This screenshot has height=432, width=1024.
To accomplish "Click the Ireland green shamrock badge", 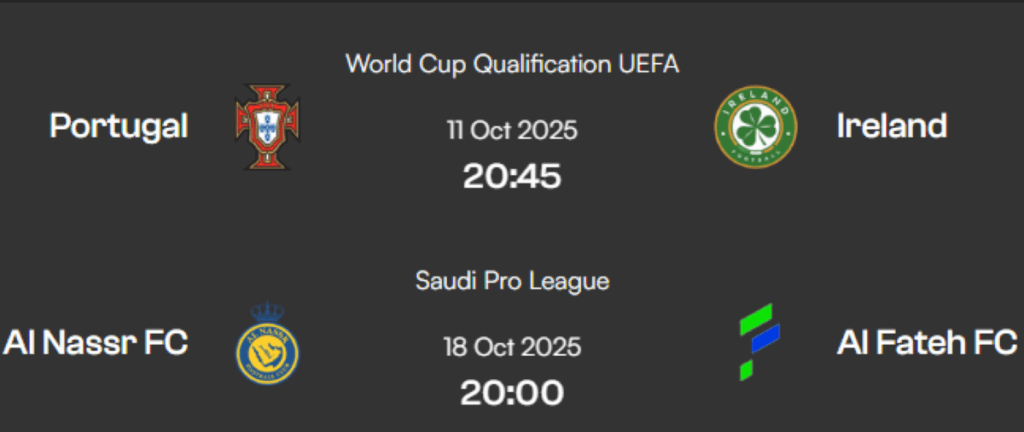I will pos(755,127).
